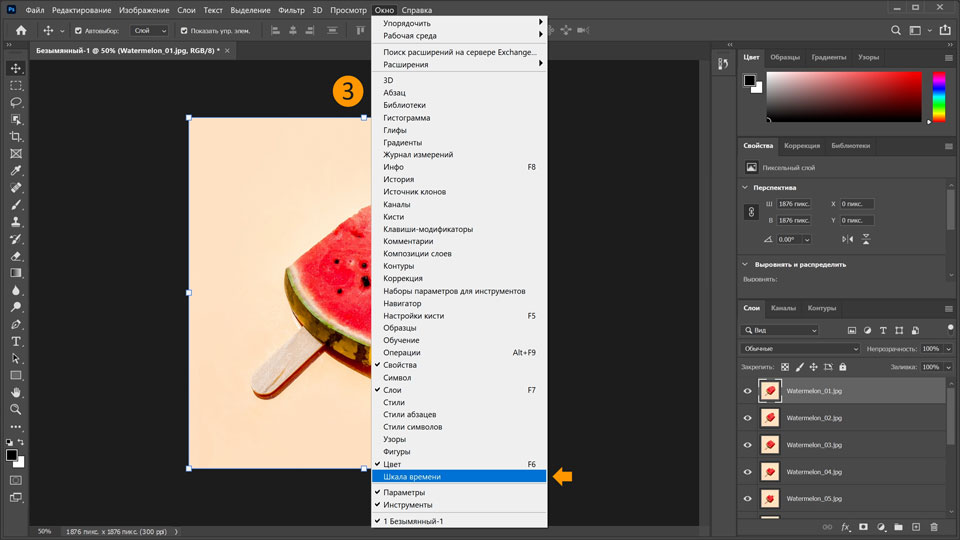960x540 pixels.
Task: Hide the Watermelon_01.jpg layer
Action: pos(748,391)
